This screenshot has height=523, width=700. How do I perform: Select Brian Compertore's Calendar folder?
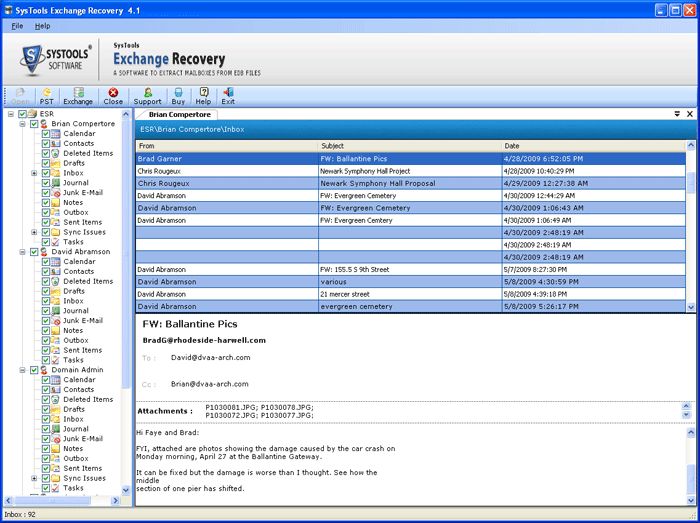point(79,133)
